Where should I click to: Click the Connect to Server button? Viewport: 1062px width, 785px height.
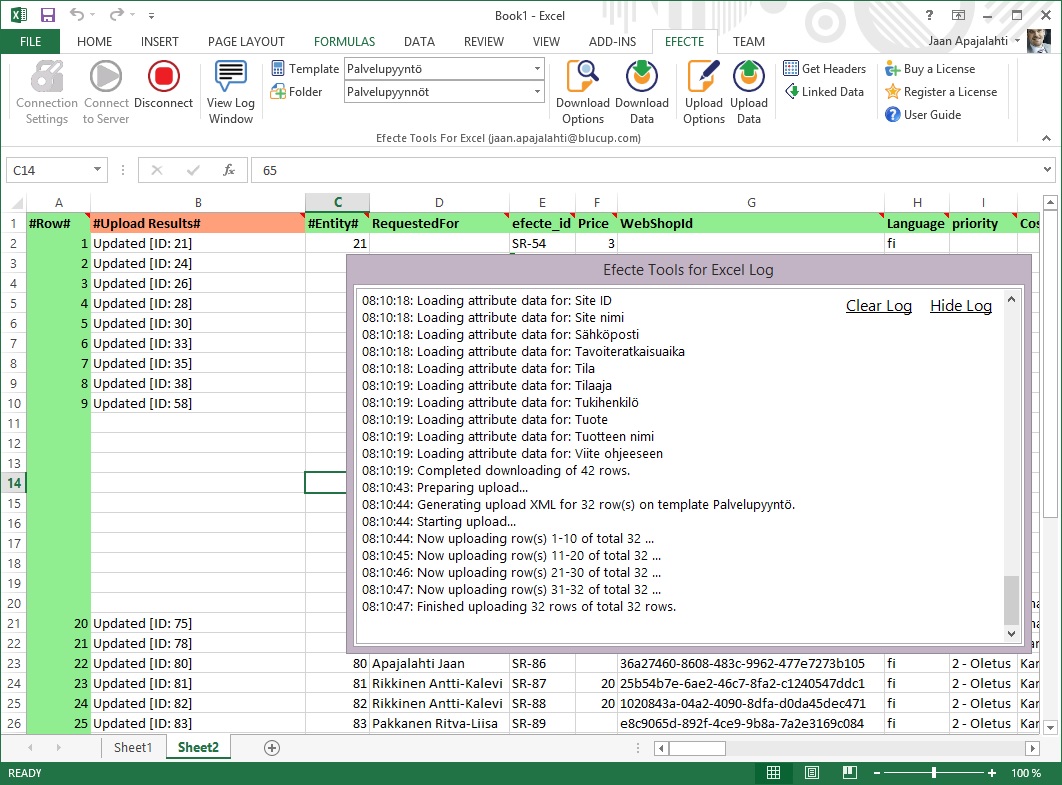[106, 93]
